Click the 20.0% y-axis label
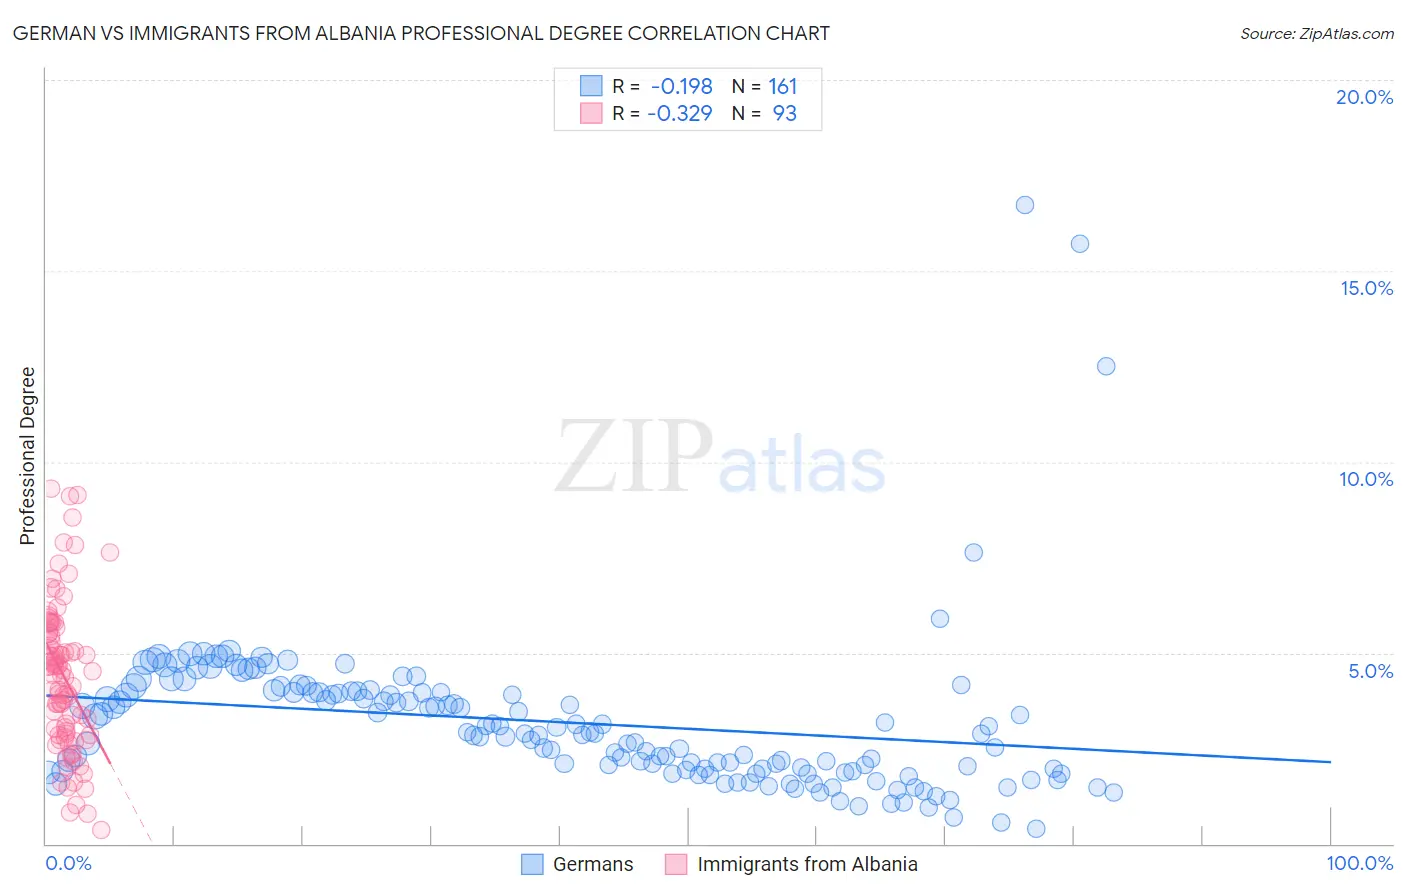Screen dimensions: 1406x892 coord(1364,97)
